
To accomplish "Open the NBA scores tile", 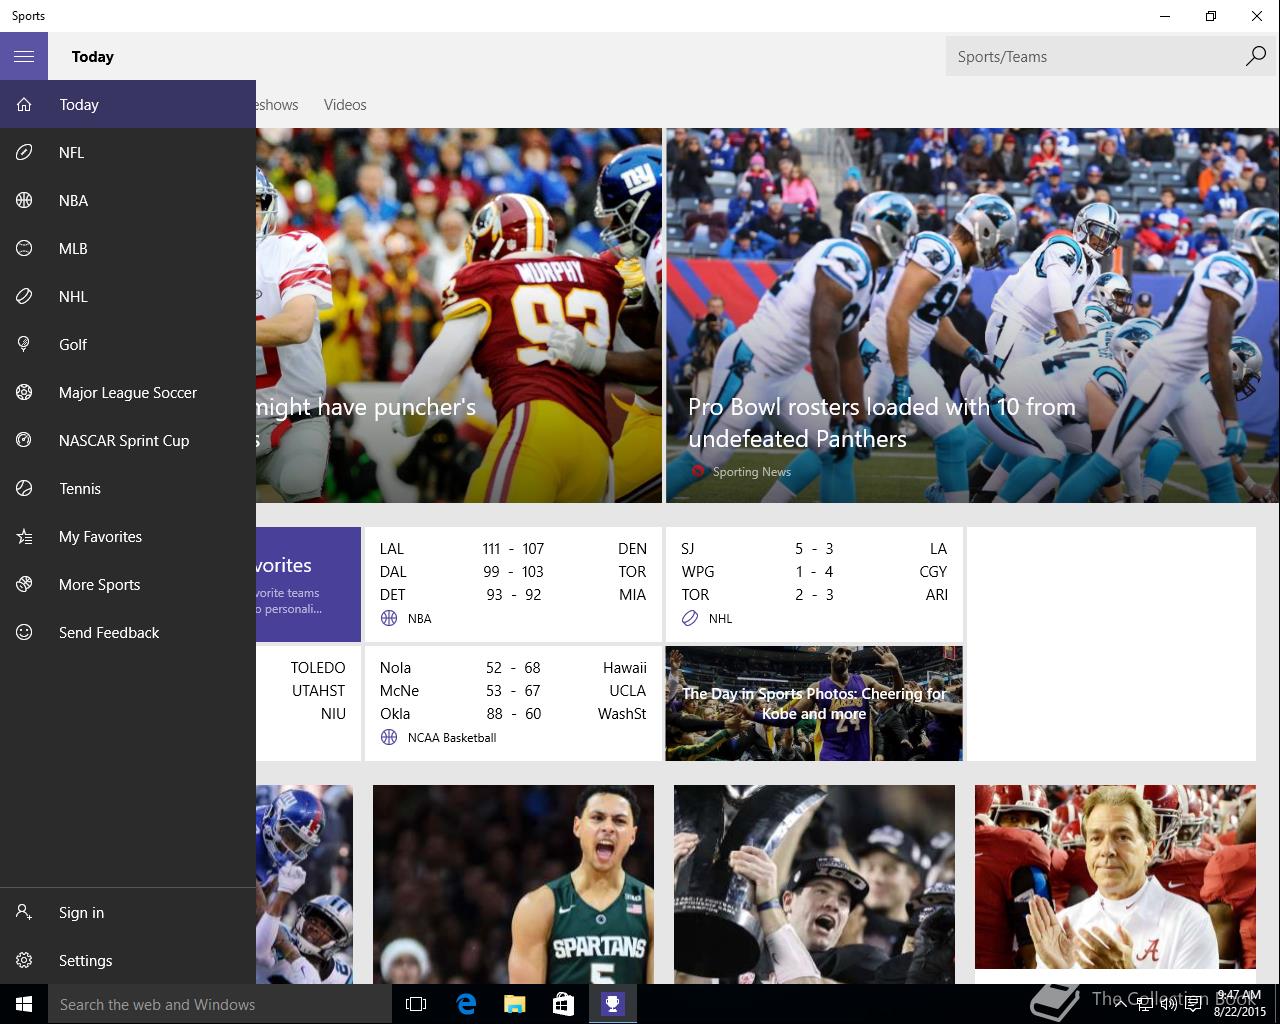I will click(513, 584).
